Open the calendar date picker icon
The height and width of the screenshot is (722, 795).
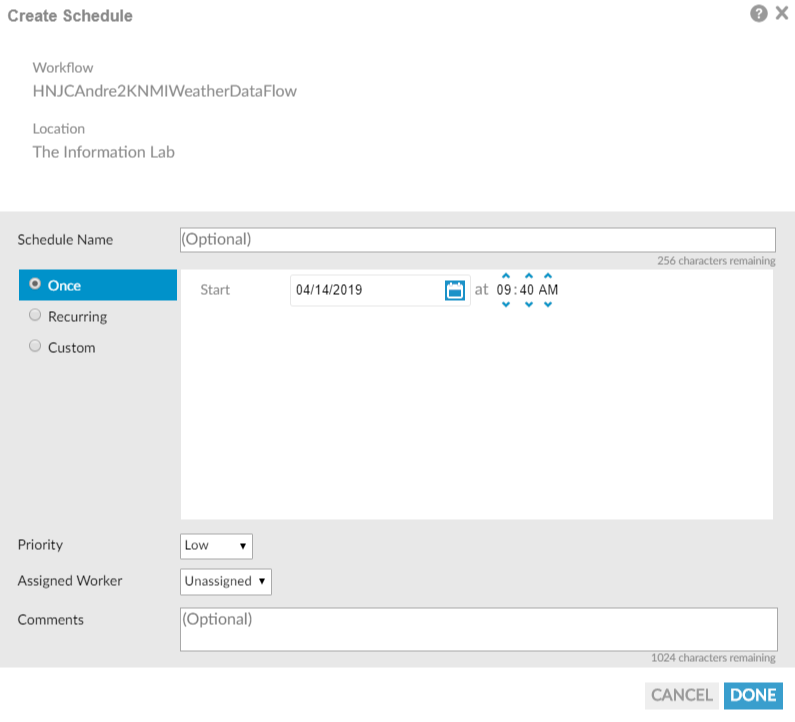click(x=455, y=290)
